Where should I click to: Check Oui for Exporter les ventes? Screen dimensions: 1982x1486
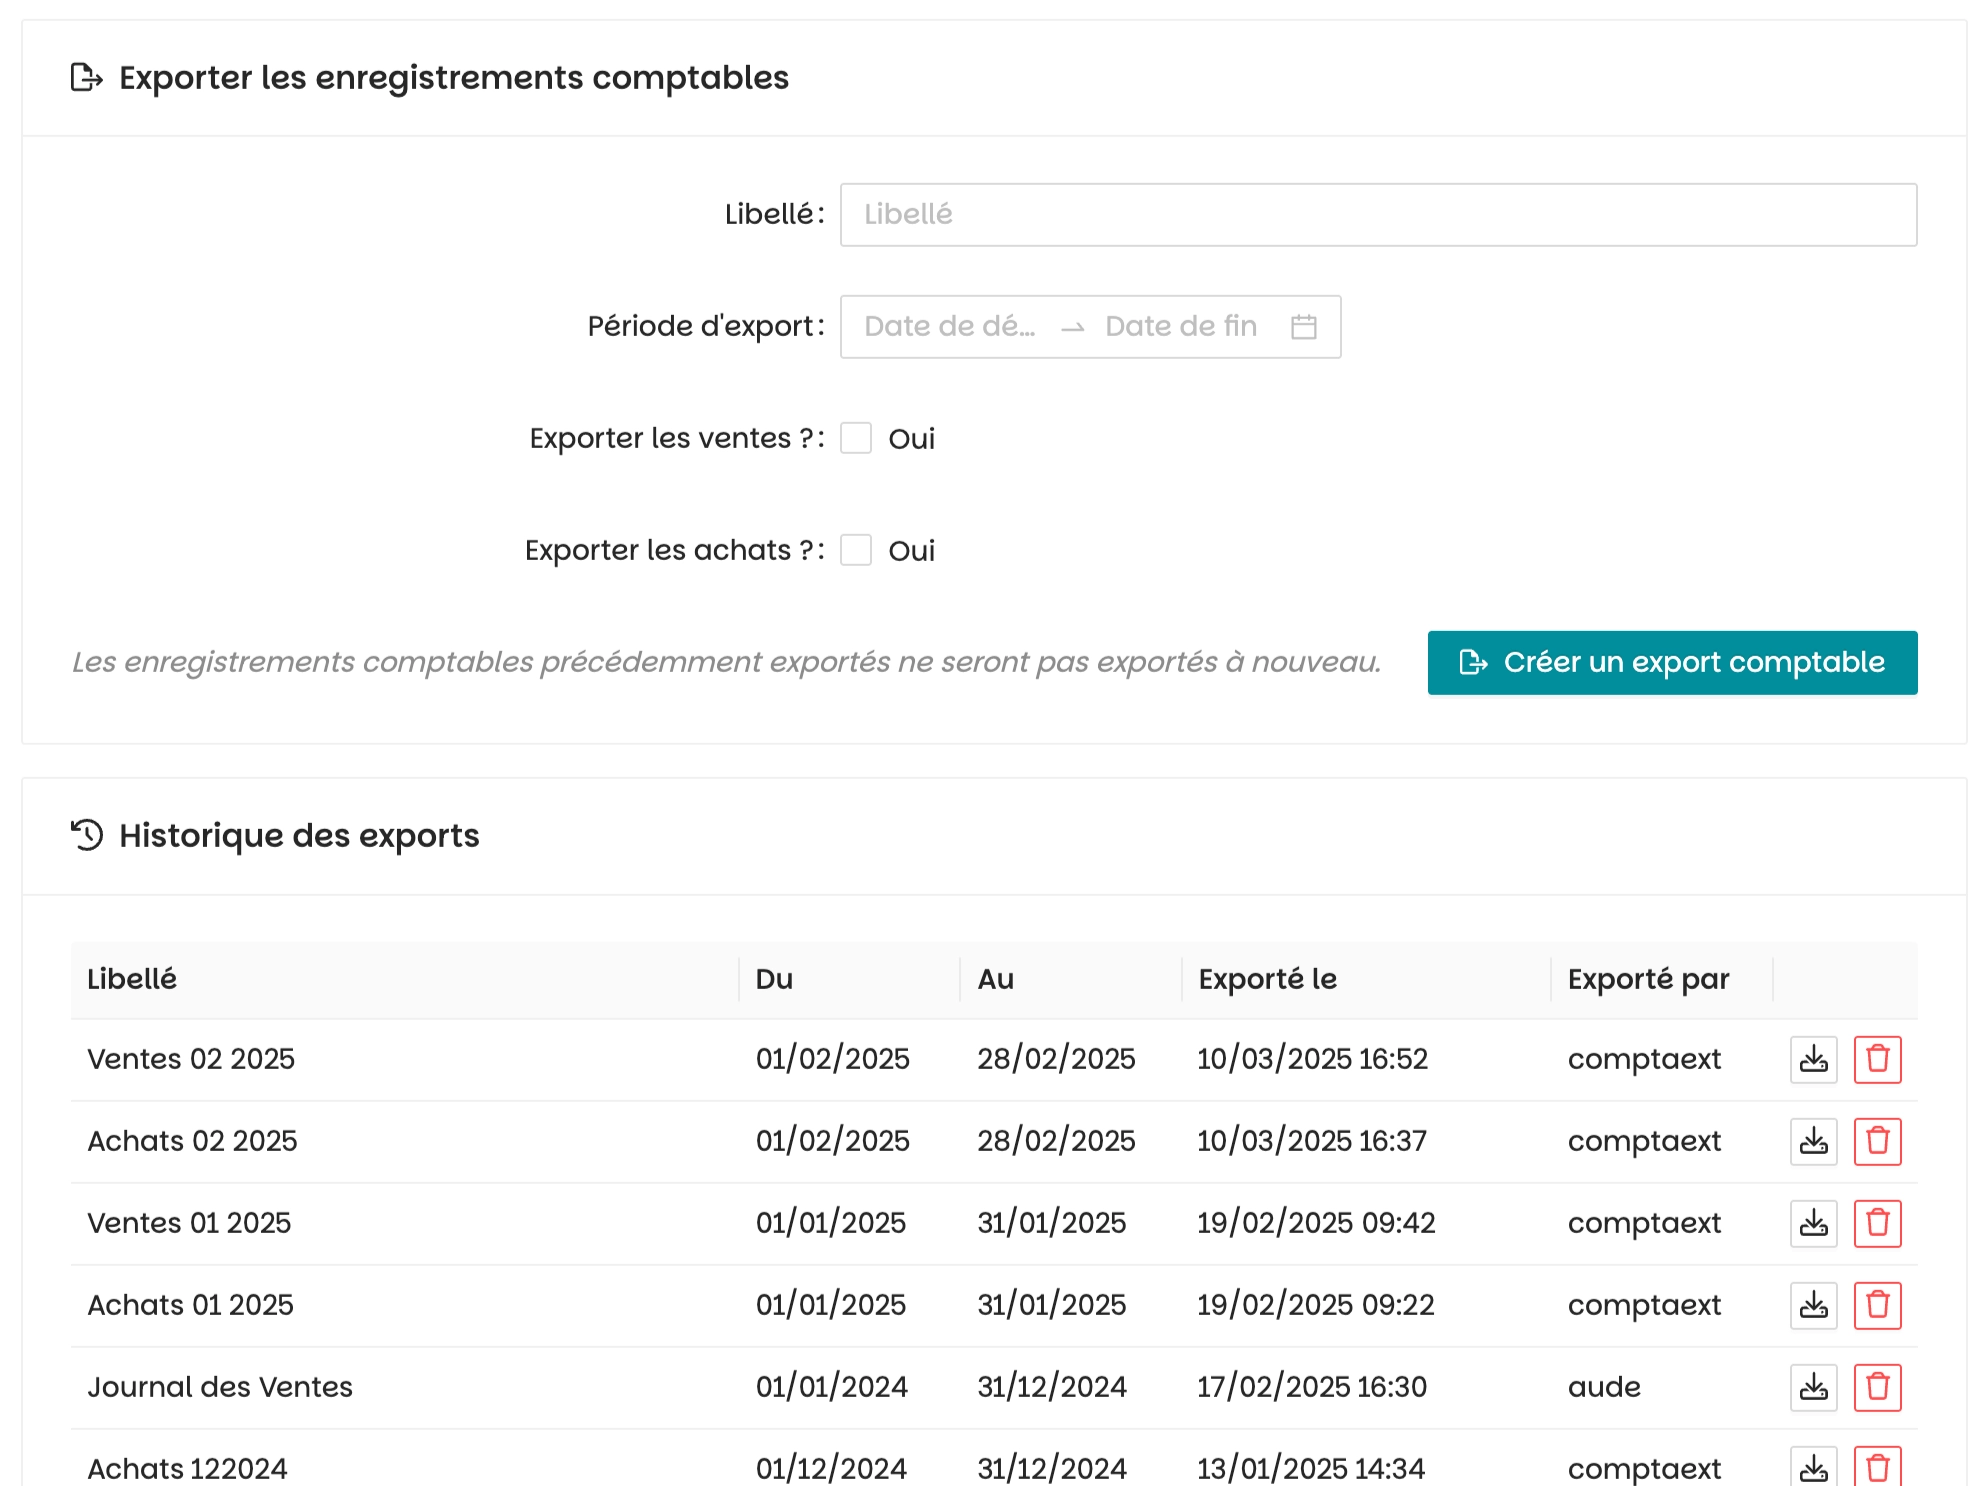856,438
